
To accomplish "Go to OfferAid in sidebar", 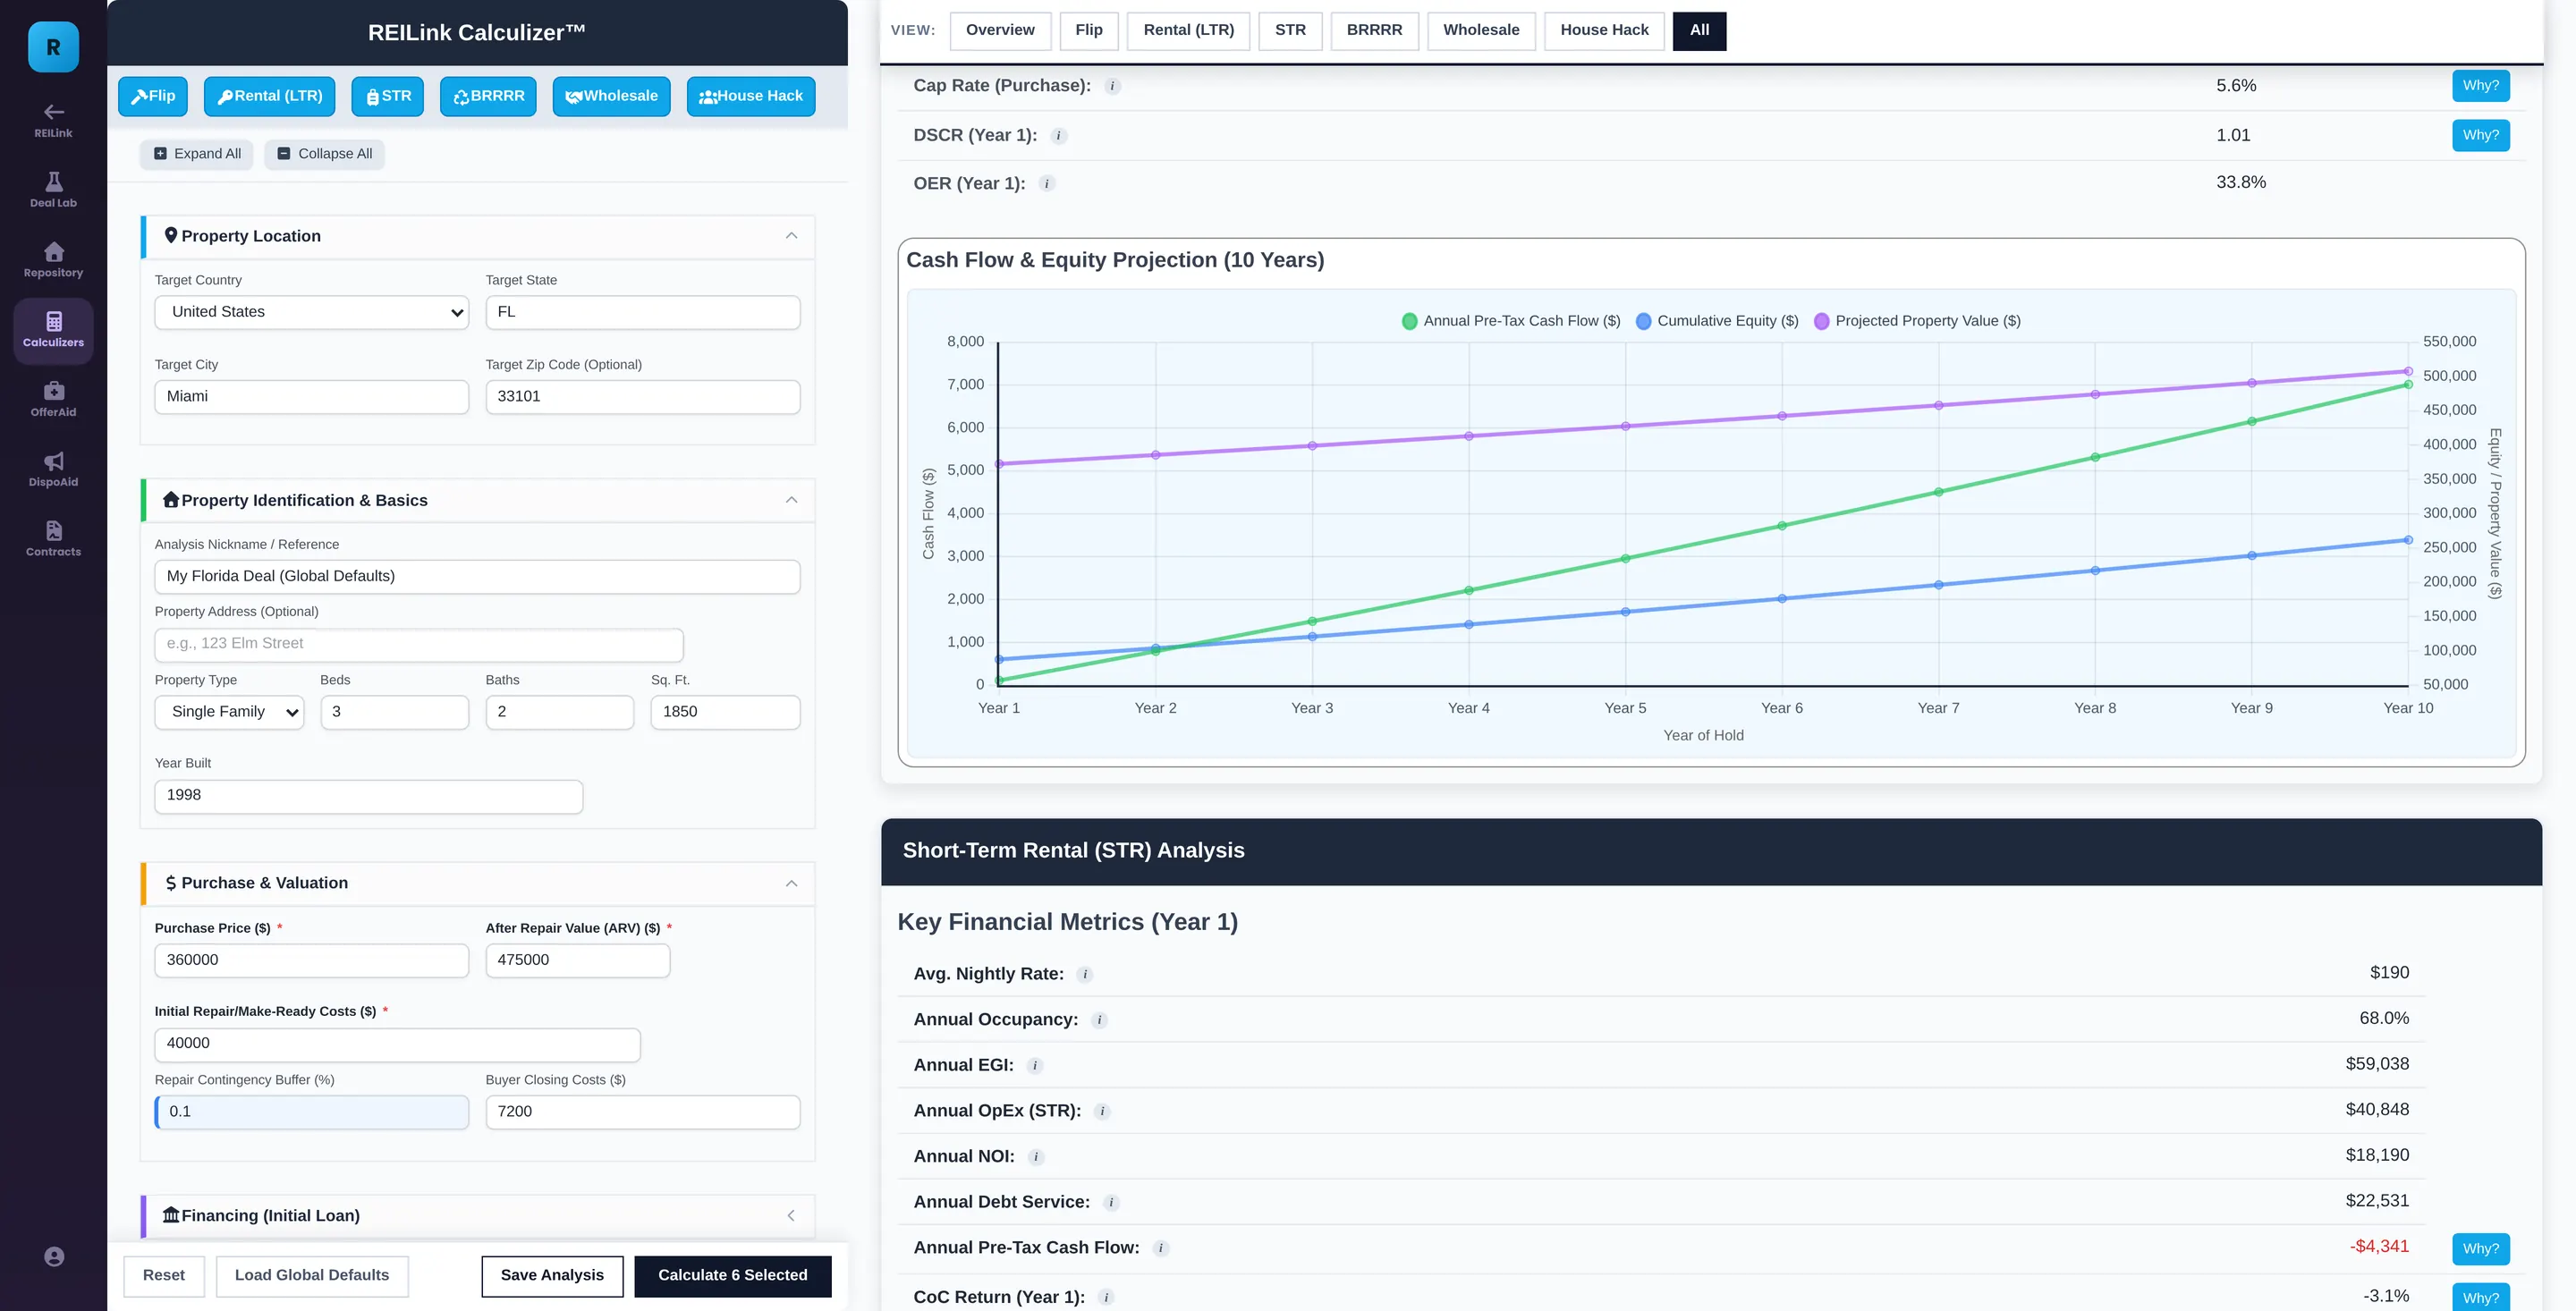I will [x=53, y=399].
